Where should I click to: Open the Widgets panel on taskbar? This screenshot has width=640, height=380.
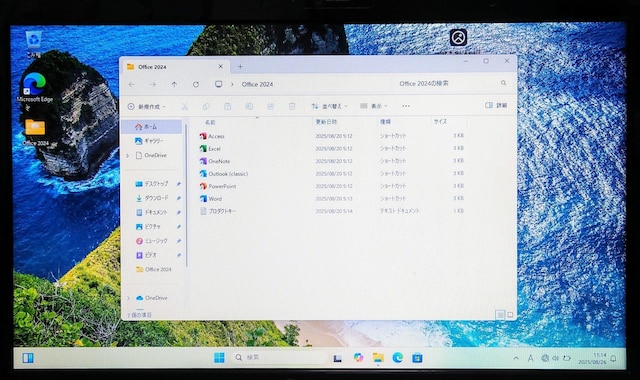(x=28, y=358)
